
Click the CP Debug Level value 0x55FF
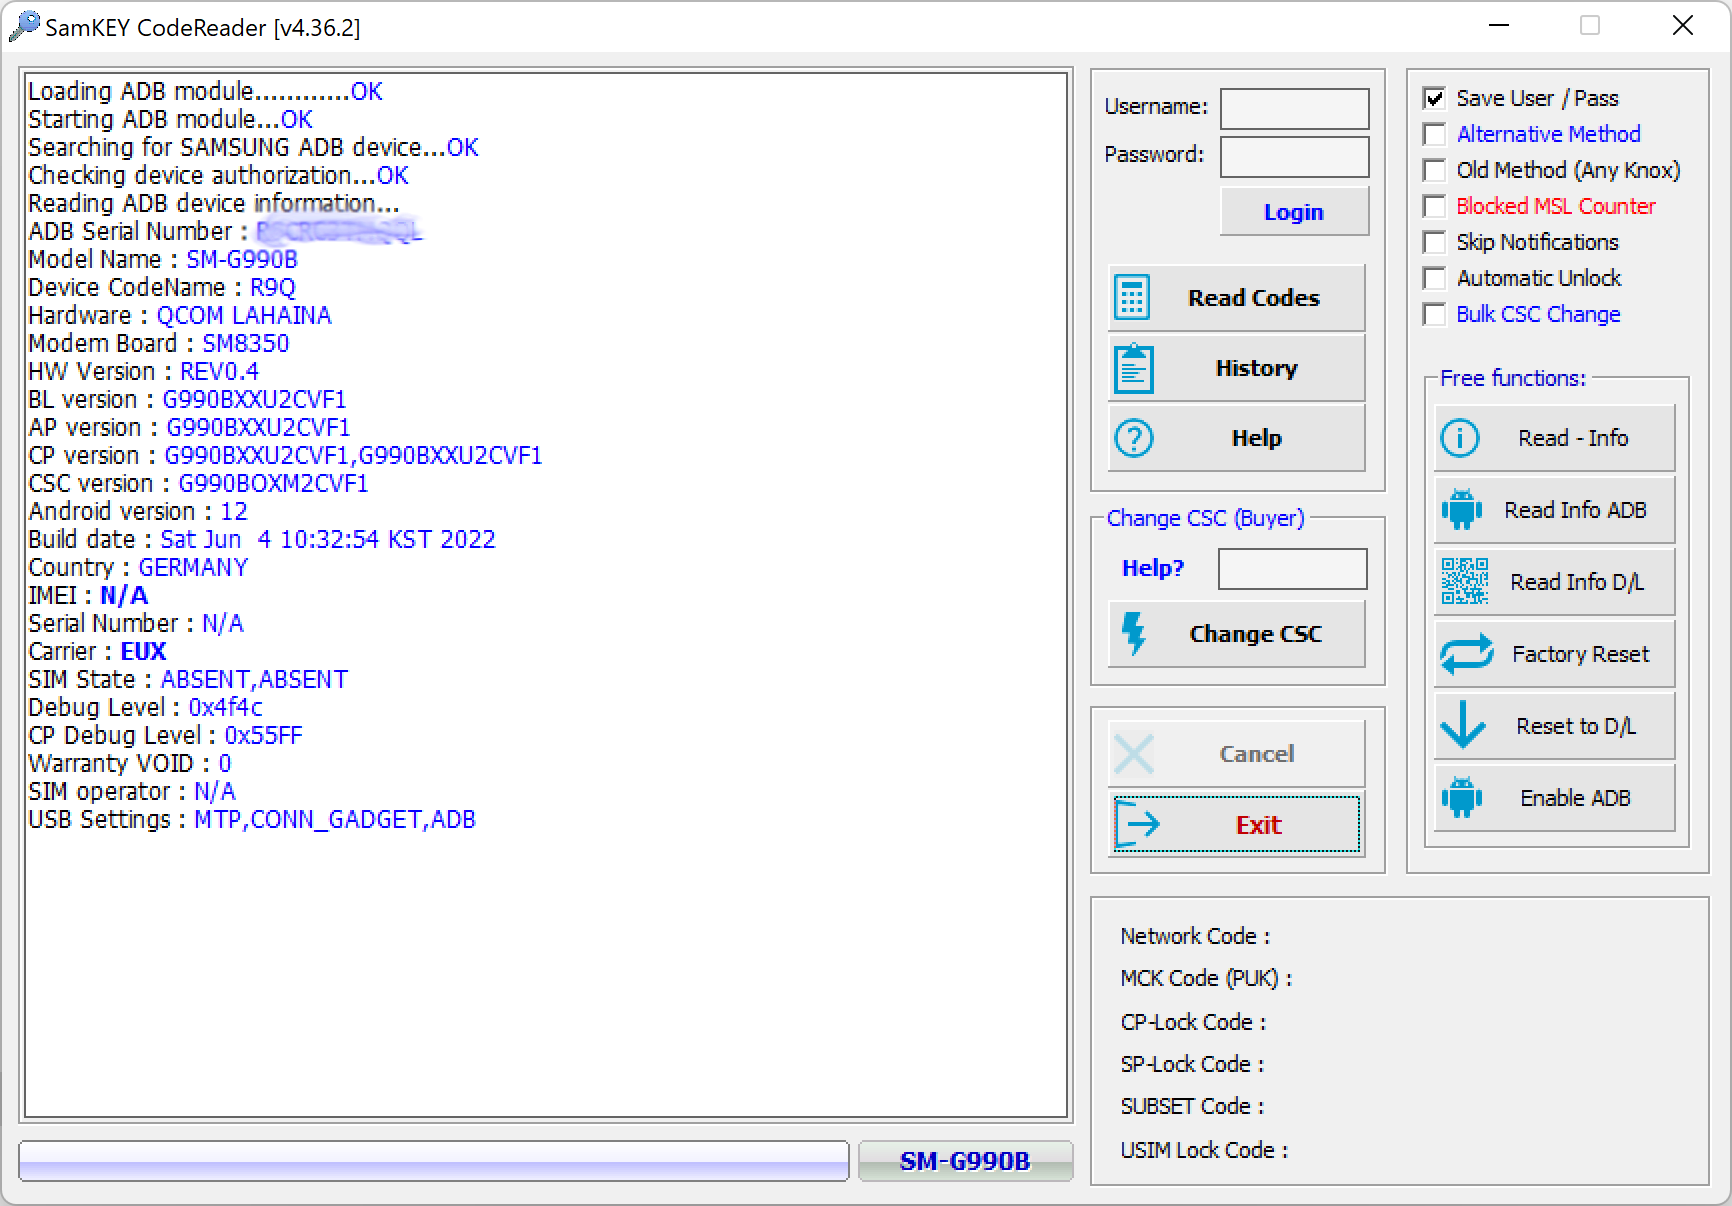coord(263,735)
